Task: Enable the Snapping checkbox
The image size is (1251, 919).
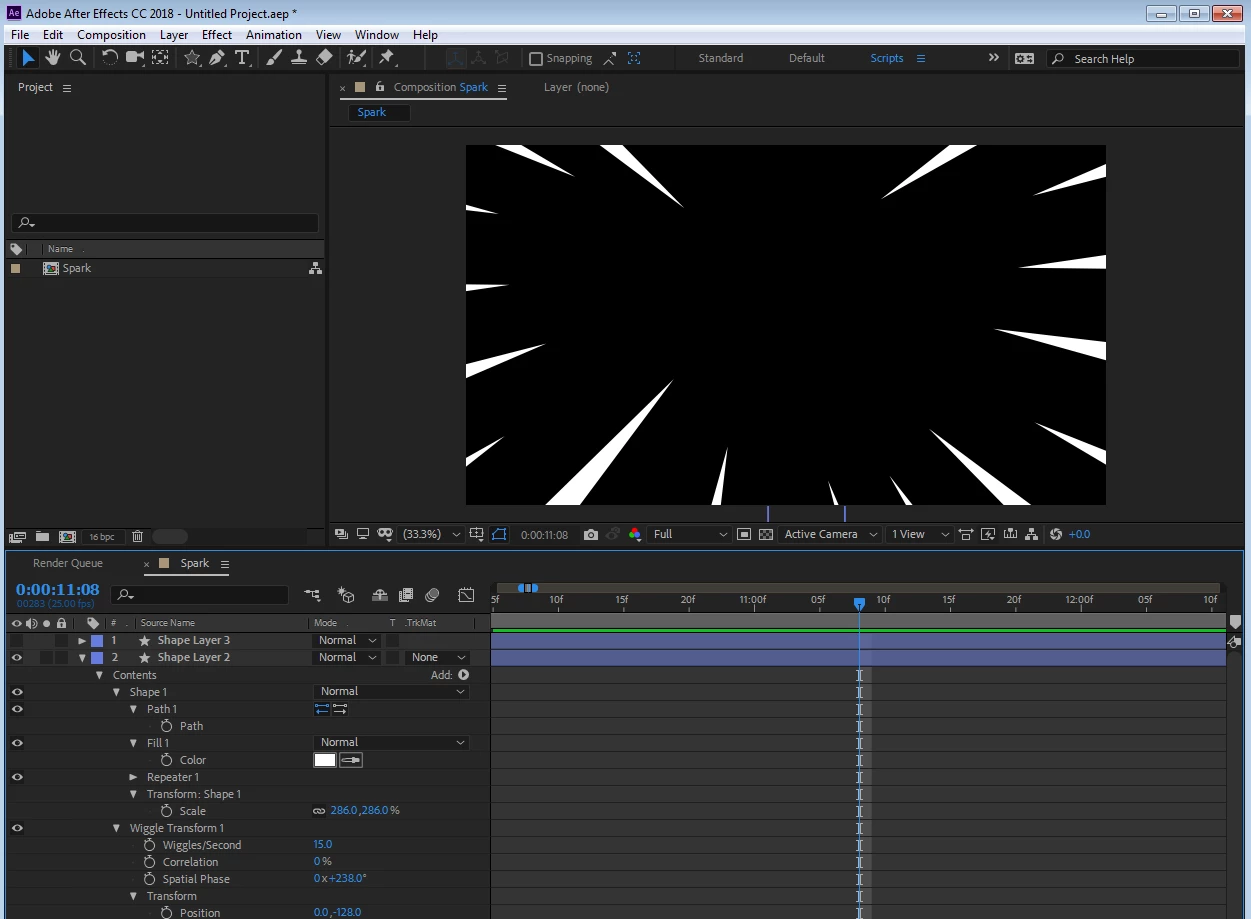Action: pyautogui.click(x=536, y=59)
